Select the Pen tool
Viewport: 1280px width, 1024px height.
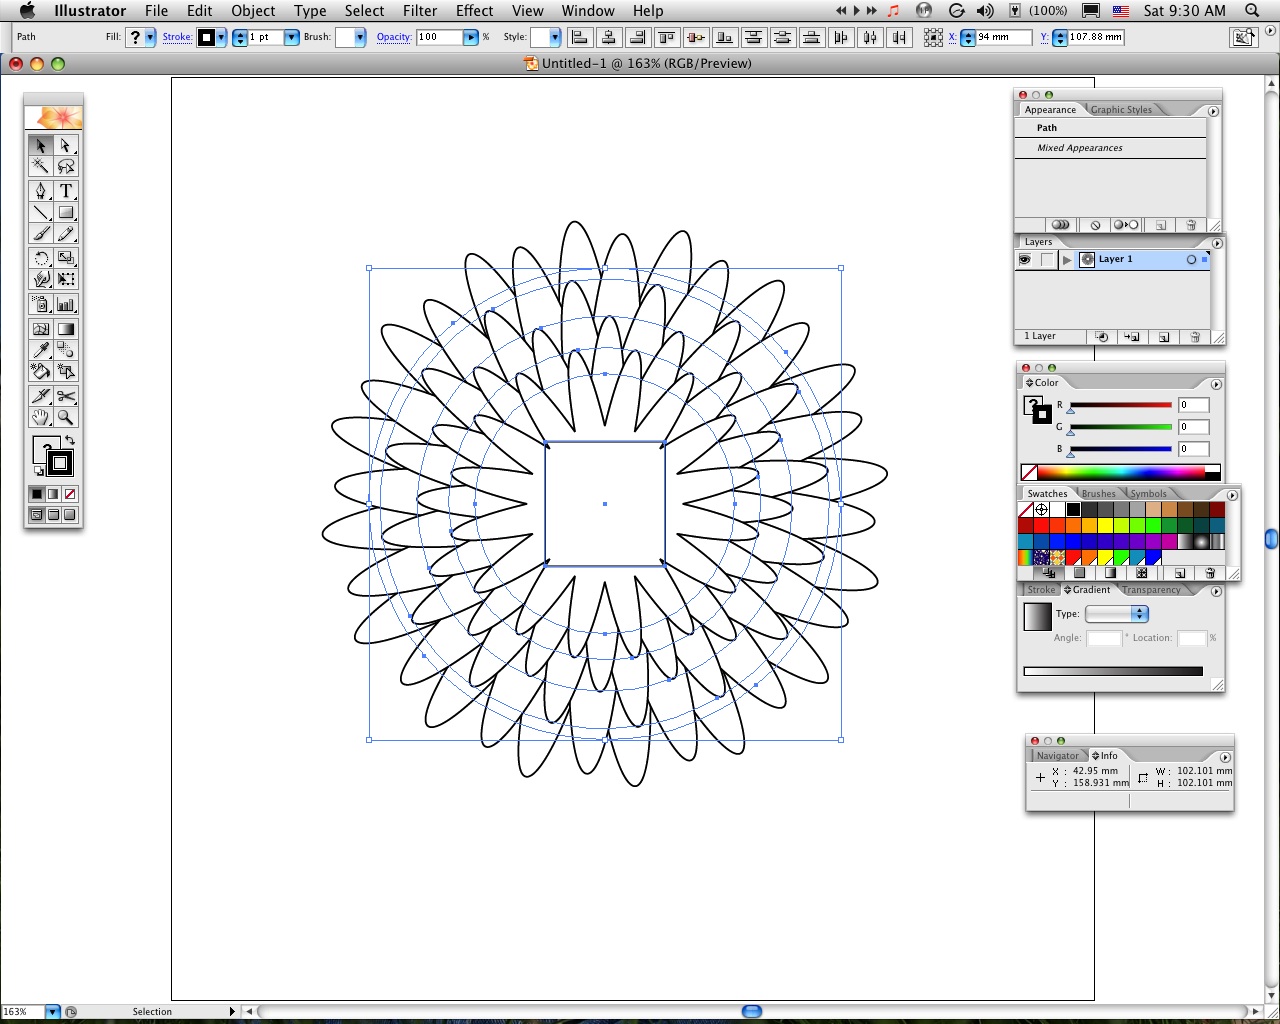click(x=40, y=191)
